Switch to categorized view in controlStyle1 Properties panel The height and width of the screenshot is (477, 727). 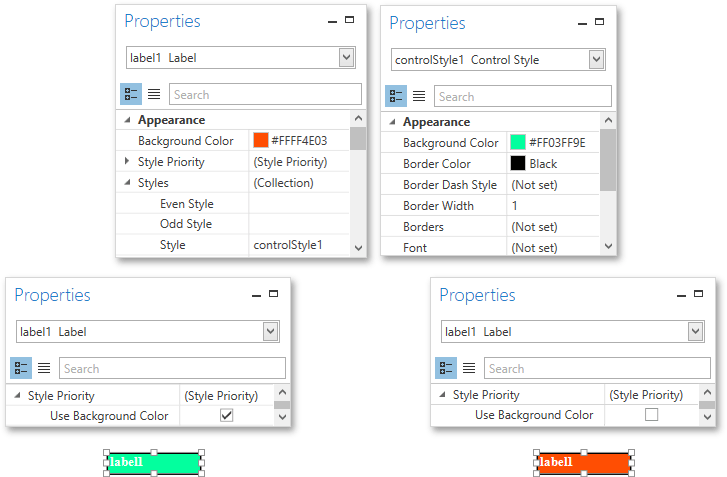click(396, 96)
